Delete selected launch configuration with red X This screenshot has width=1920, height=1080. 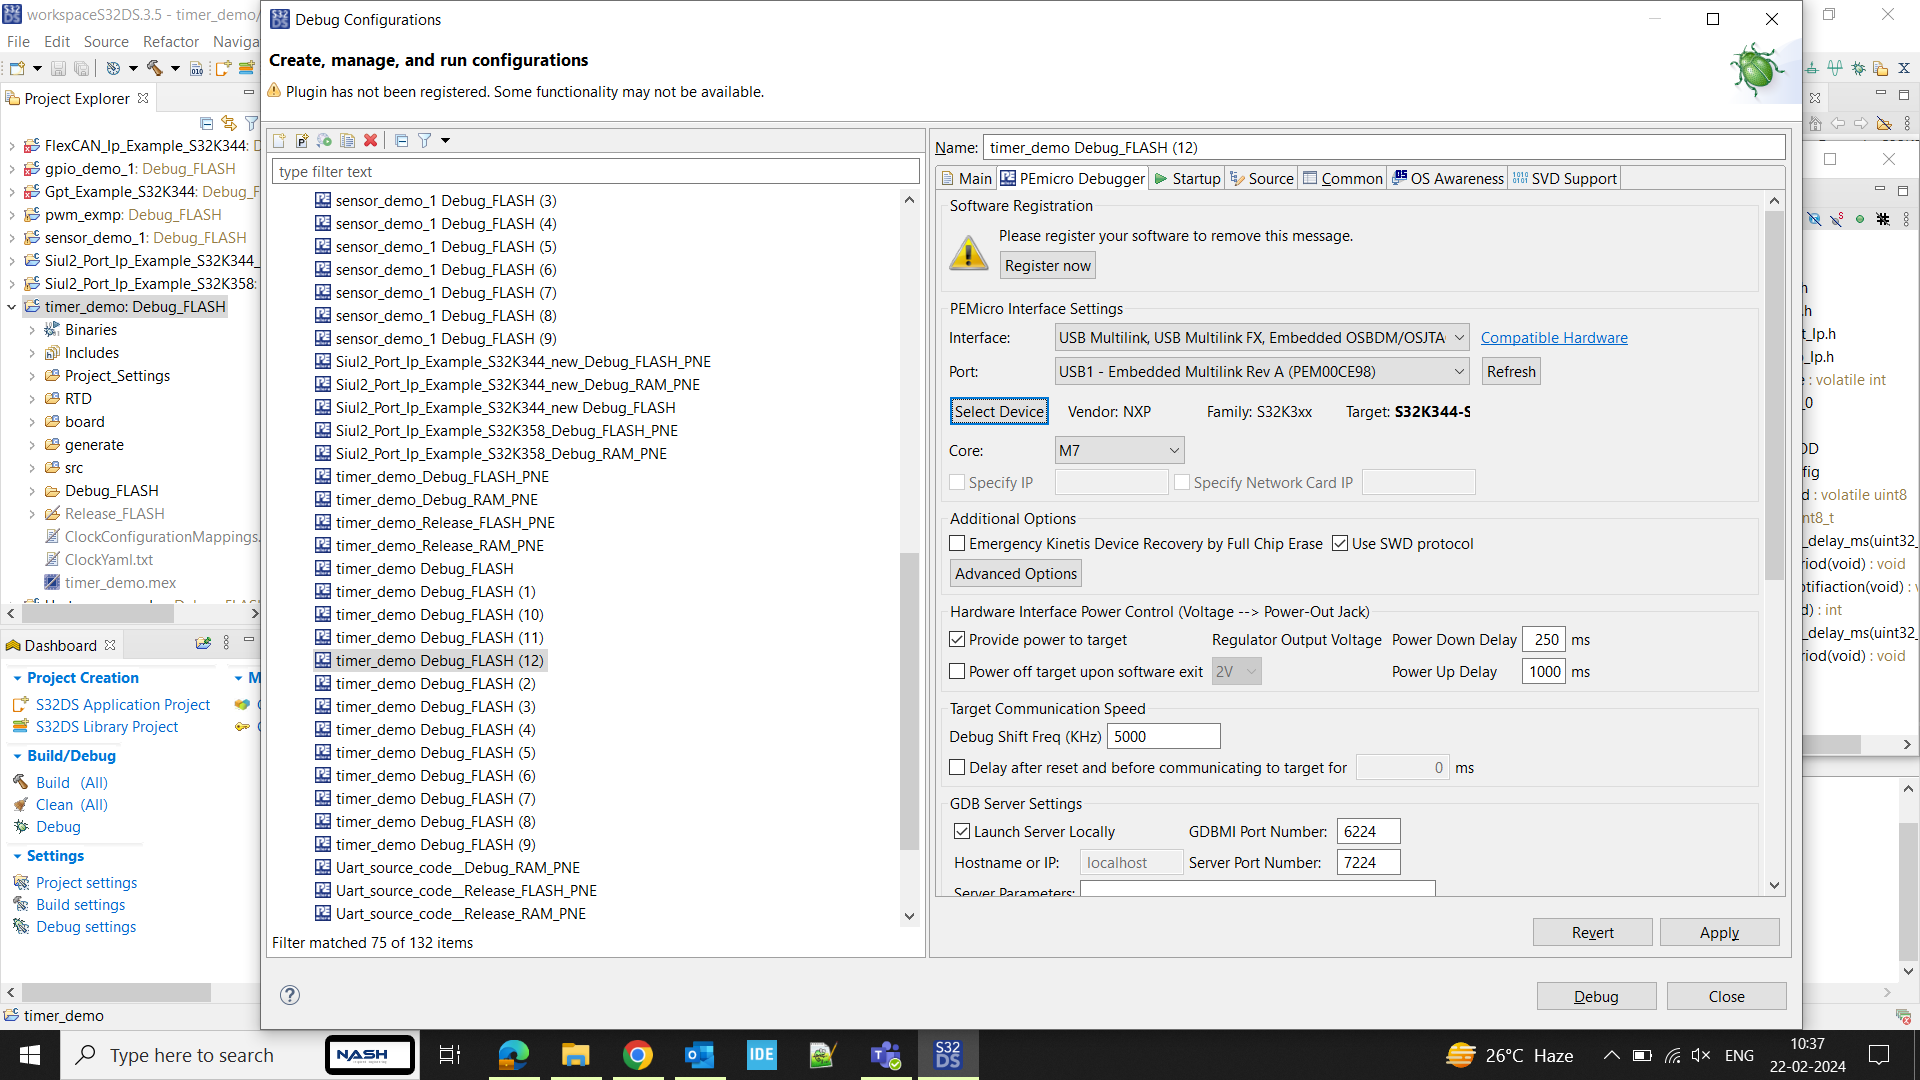pos(371,141)
